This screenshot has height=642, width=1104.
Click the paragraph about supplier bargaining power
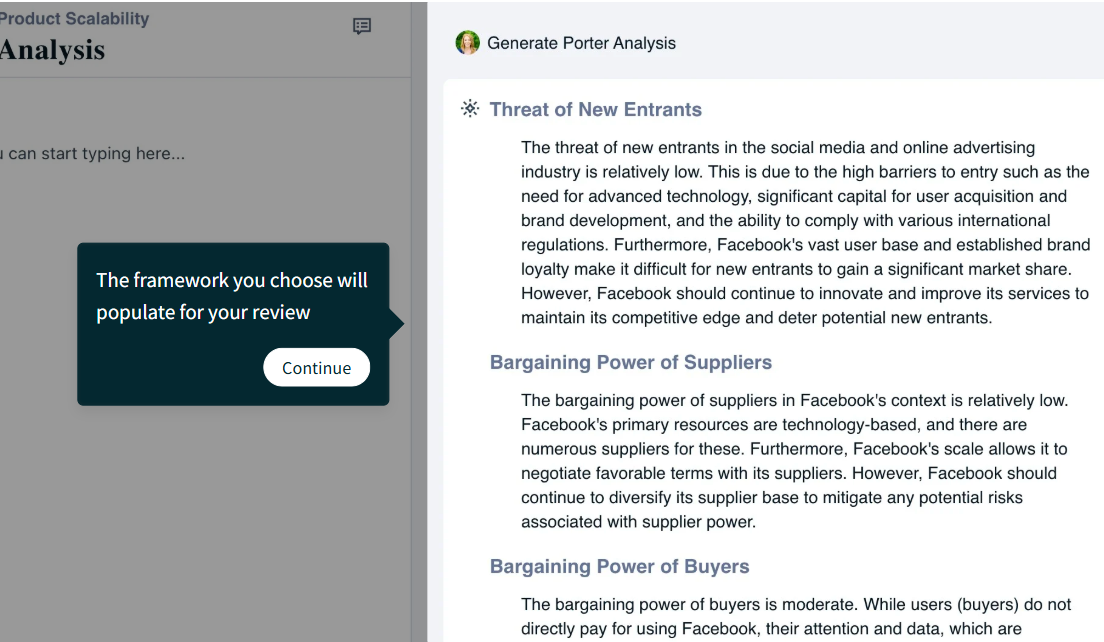(795, 461)
